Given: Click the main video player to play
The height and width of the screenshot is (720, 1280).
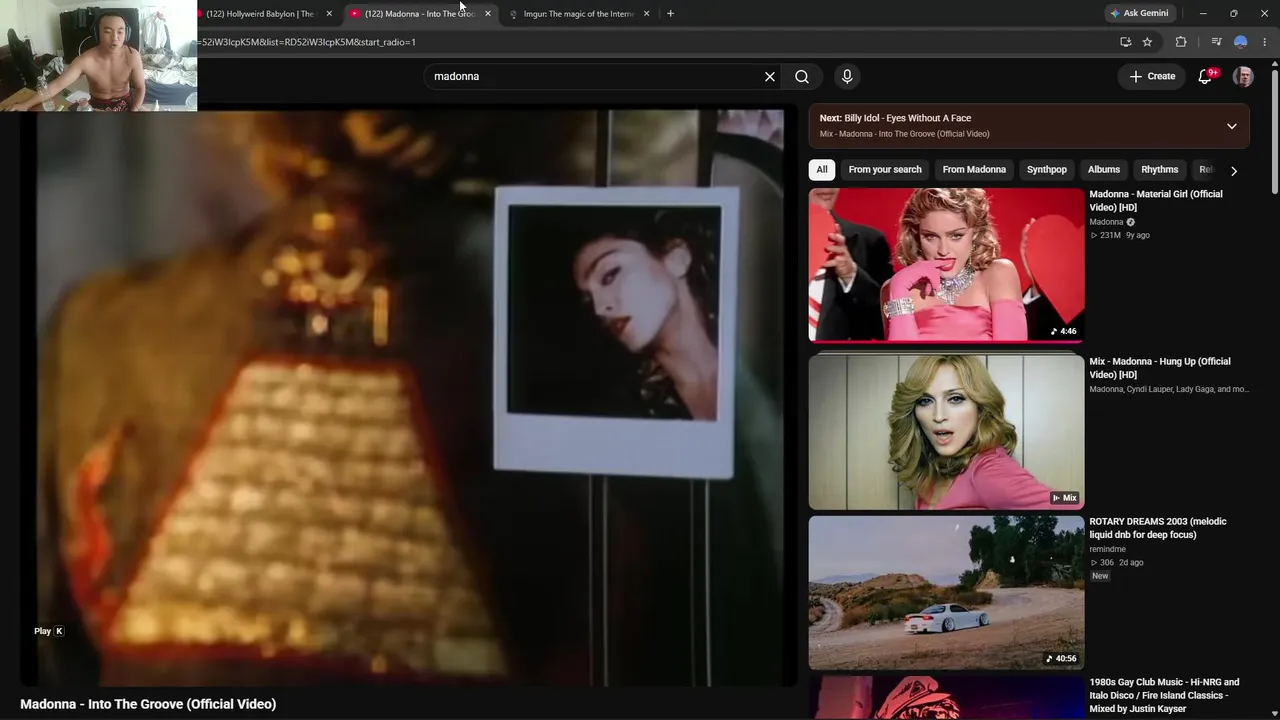Looking at the screenshot, I should coord(410,398).
